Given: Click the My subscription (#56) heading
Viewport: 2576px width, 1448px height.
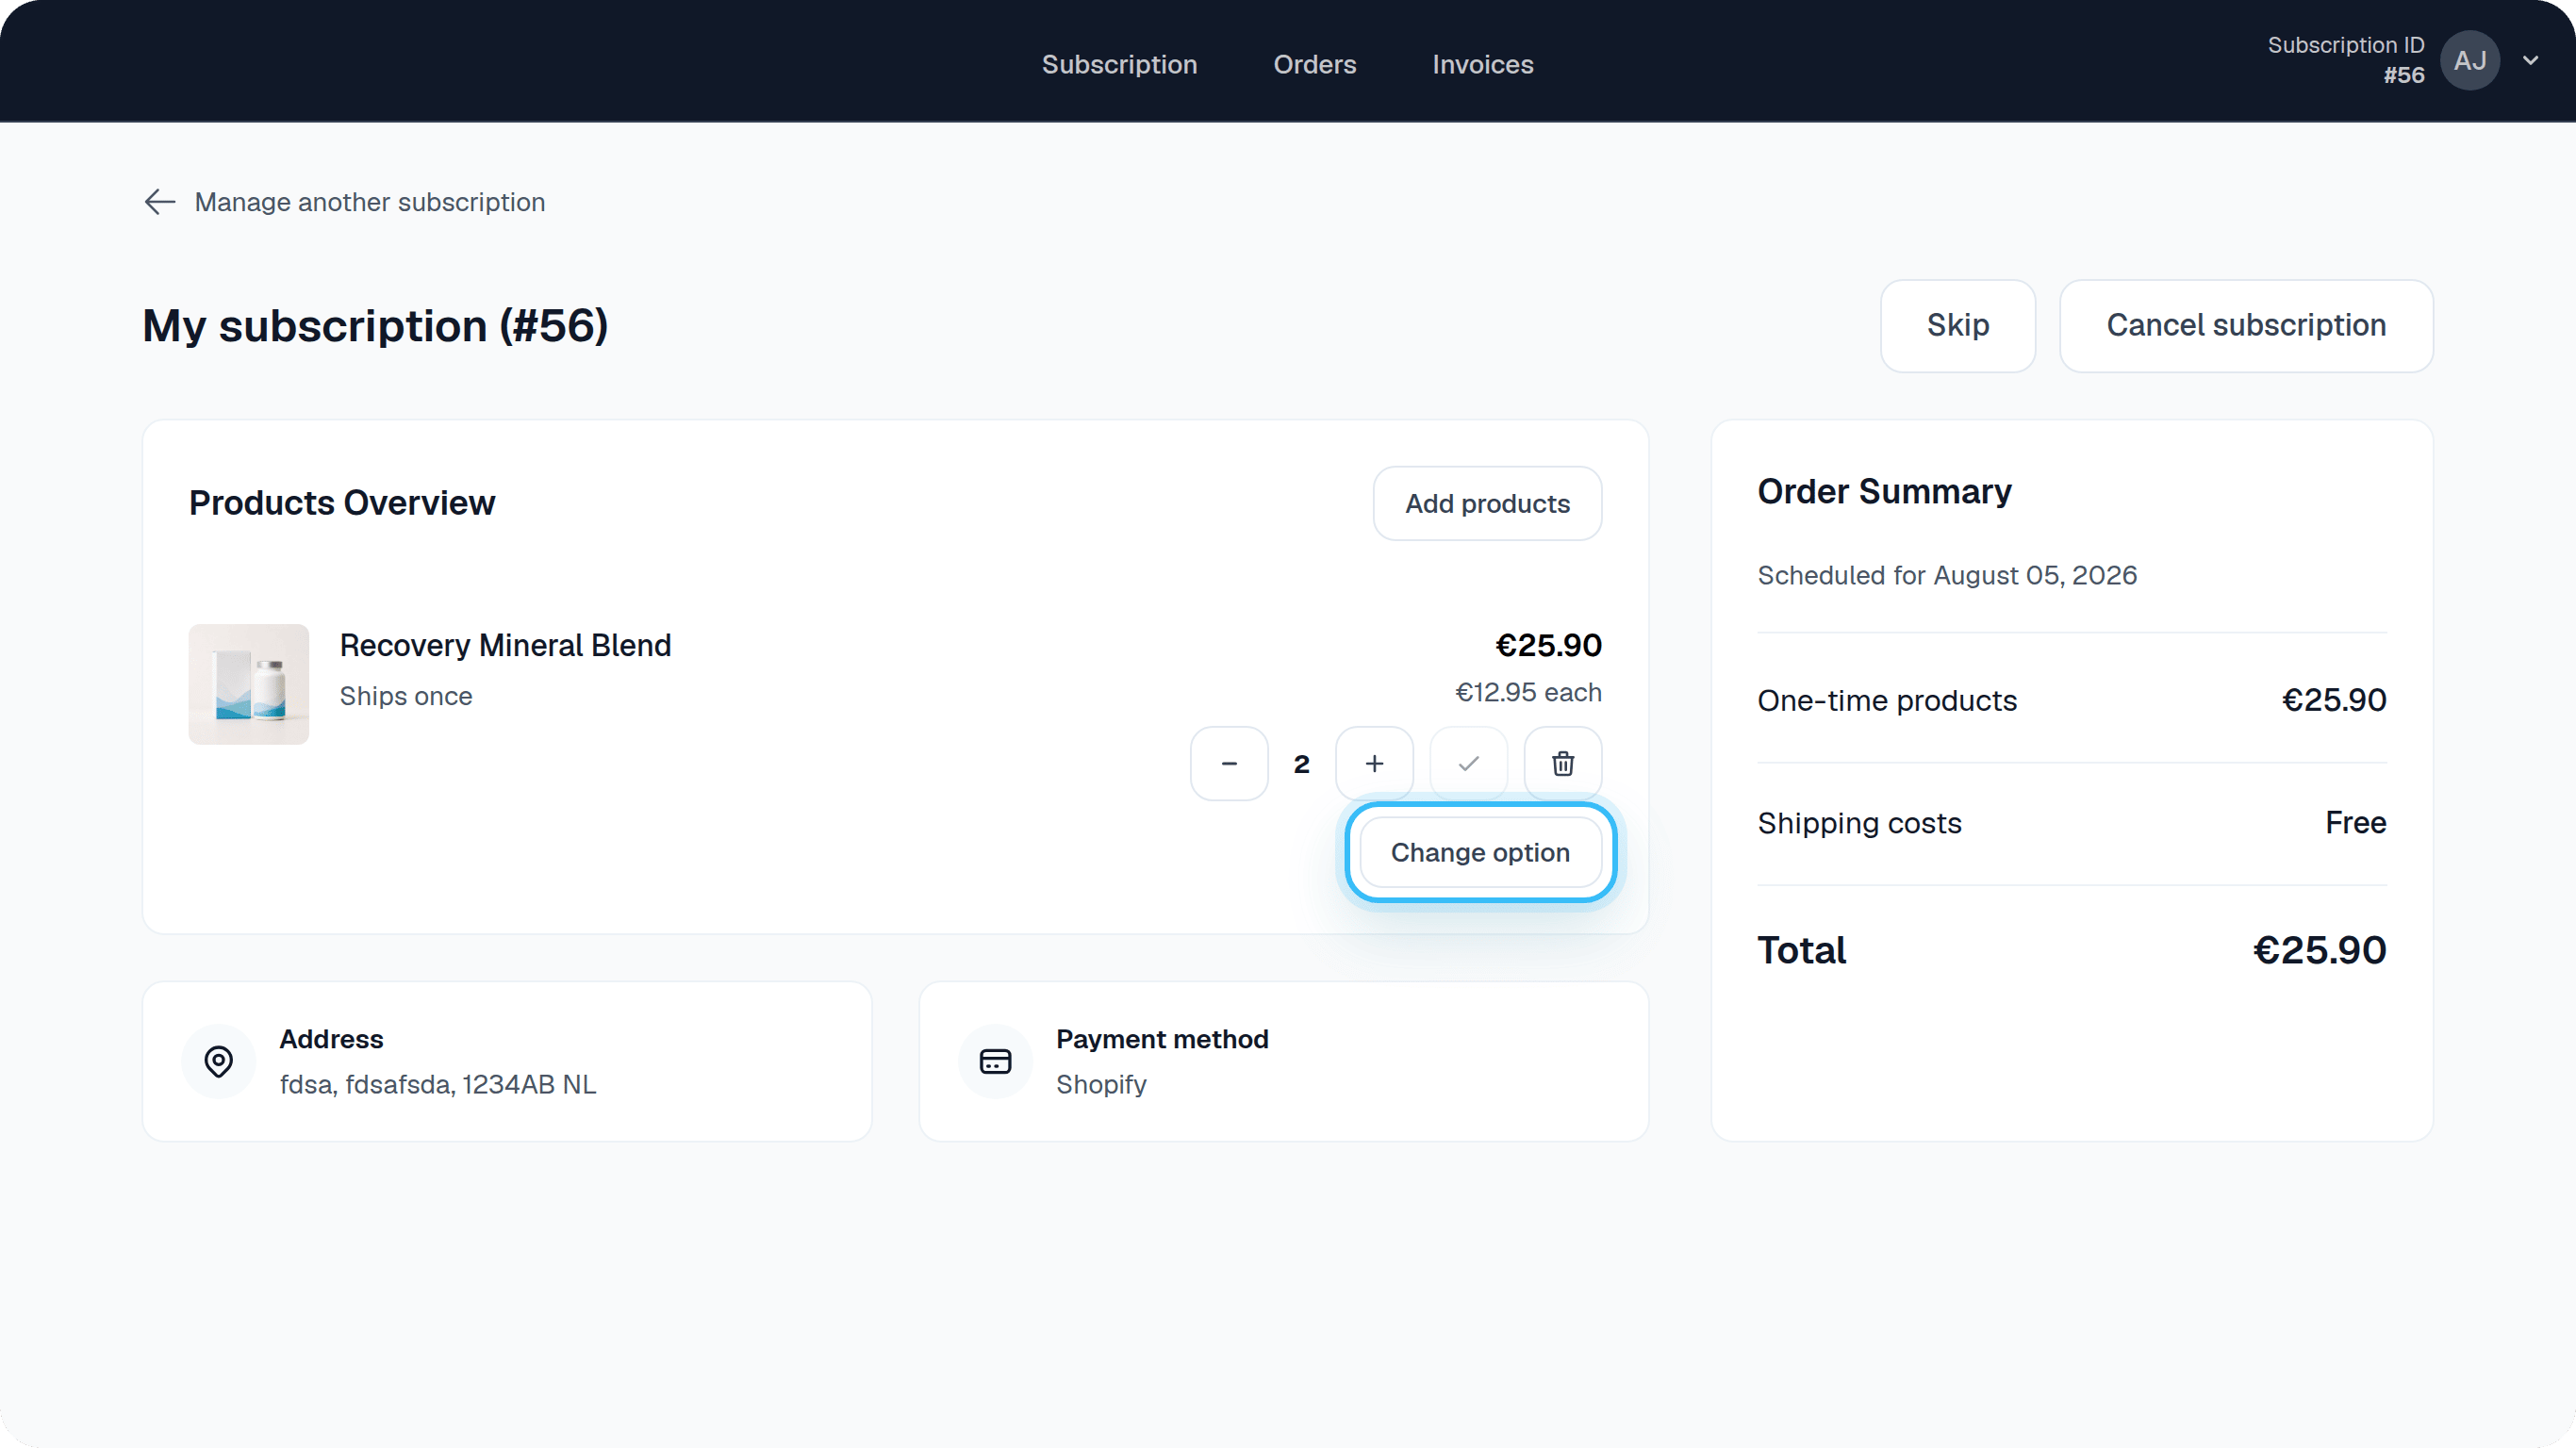Looking at the screenshot, I should coord(375,326).
